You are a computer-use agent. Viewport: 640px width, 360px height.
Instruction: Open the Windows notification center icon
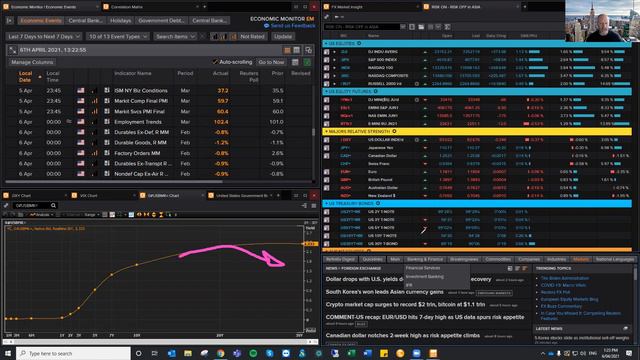(629, 353)
